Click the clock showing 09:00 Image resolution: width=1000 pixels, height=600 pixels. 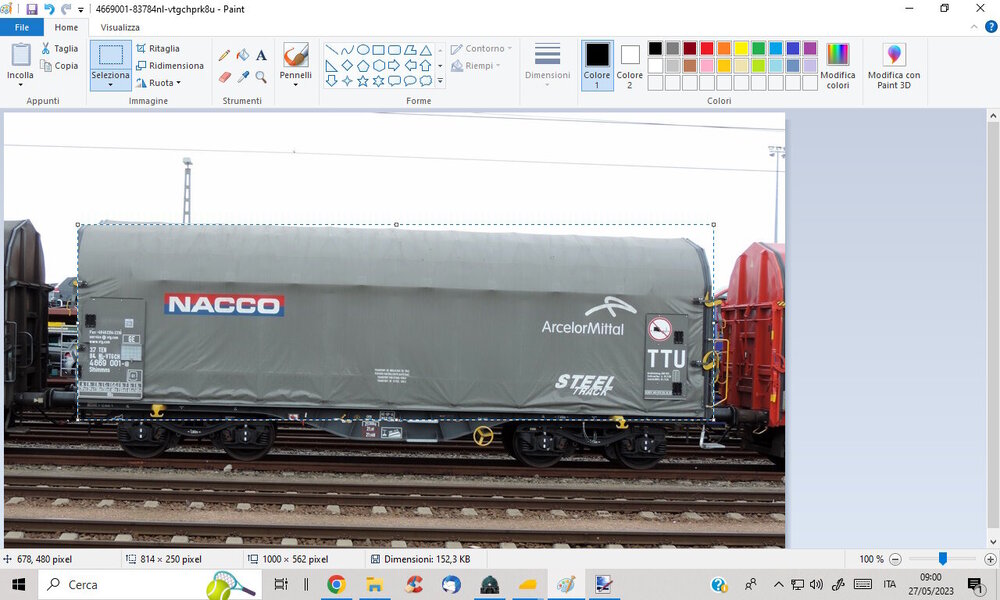point(930,577)
